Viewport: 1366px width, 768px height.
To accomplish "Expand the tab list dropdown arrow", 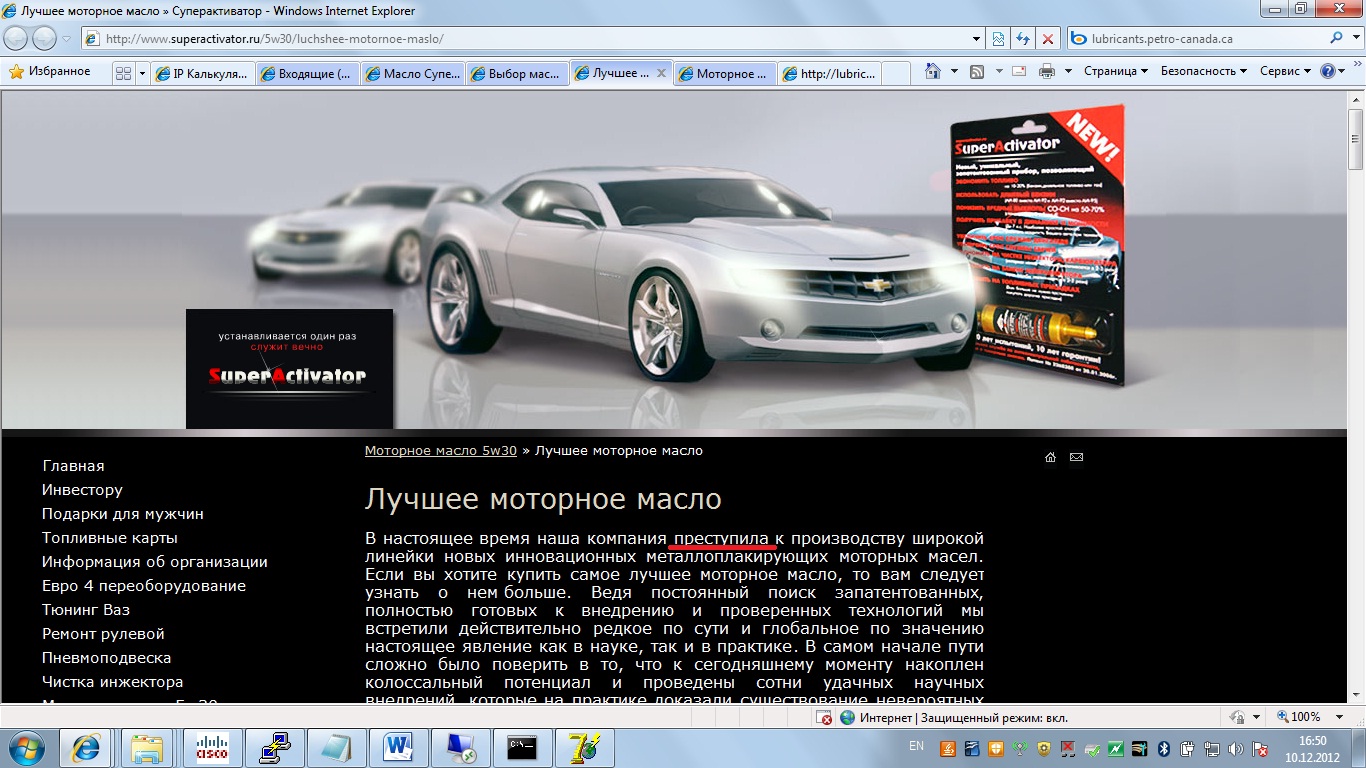I will click(142, 73).
